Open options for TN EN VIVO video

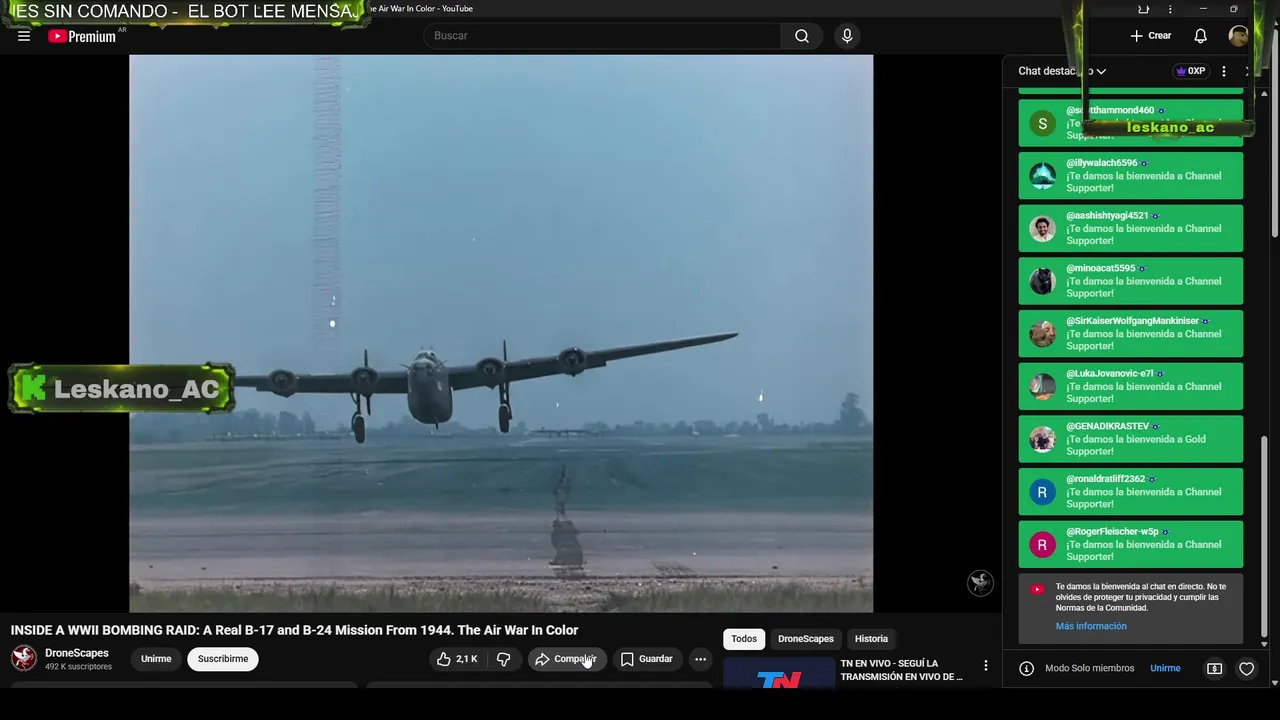986,666
